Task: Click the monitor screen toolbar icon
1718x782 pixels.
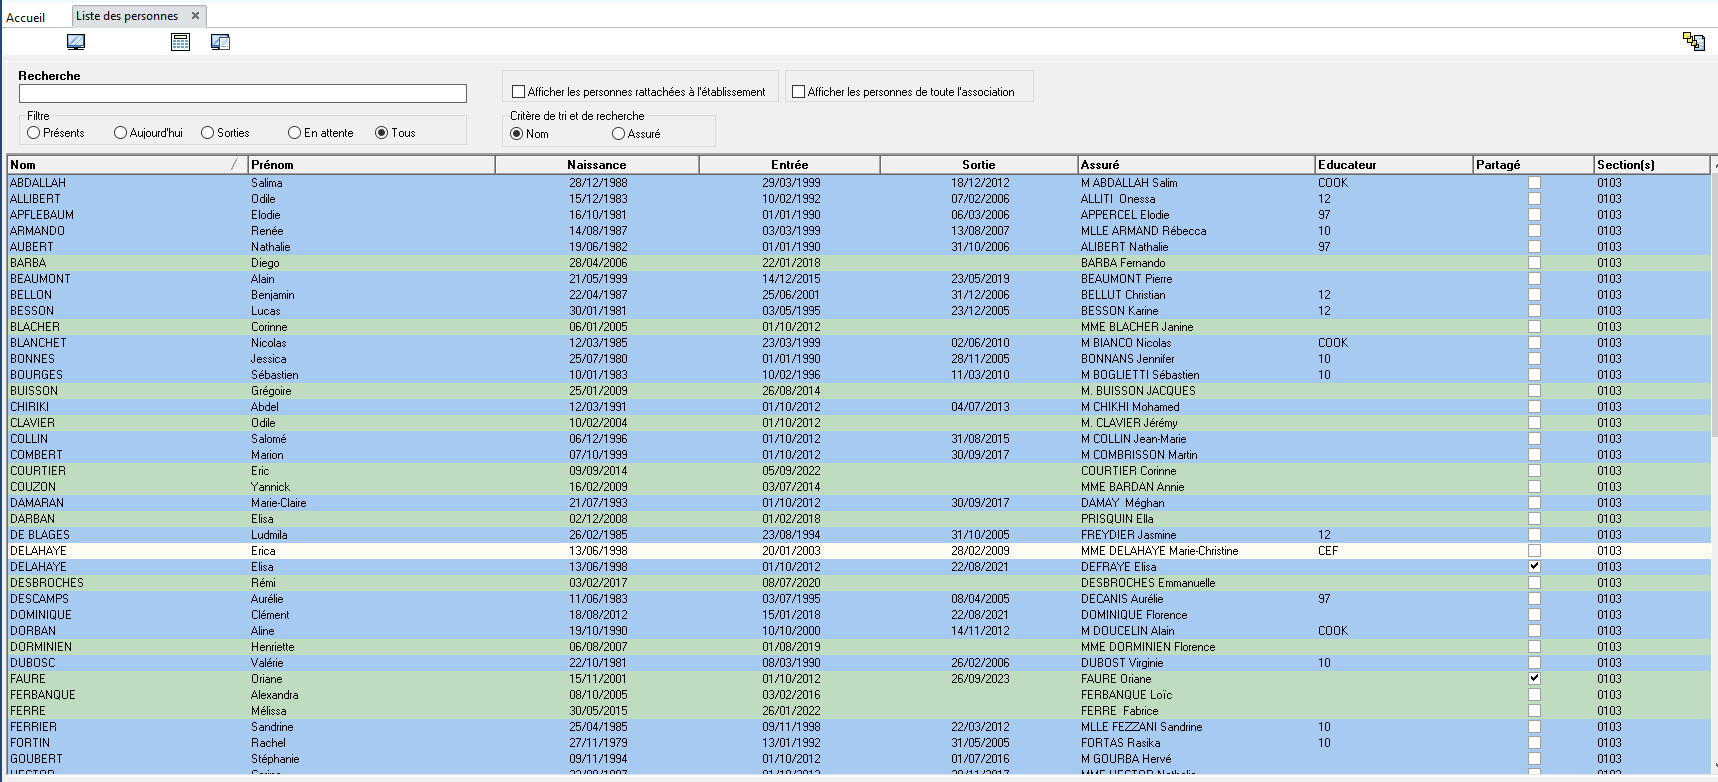Action: [76, 42]
